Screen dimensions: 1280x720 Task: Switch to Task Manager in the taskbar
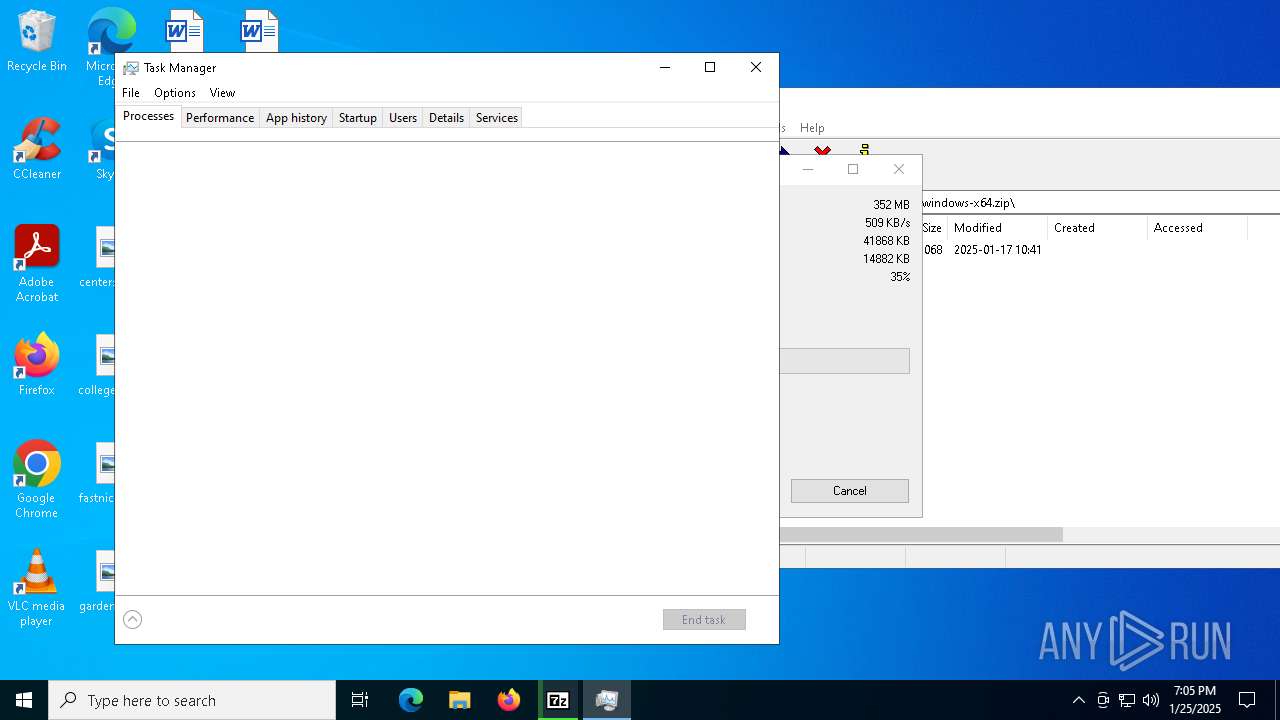pos(607,700)
